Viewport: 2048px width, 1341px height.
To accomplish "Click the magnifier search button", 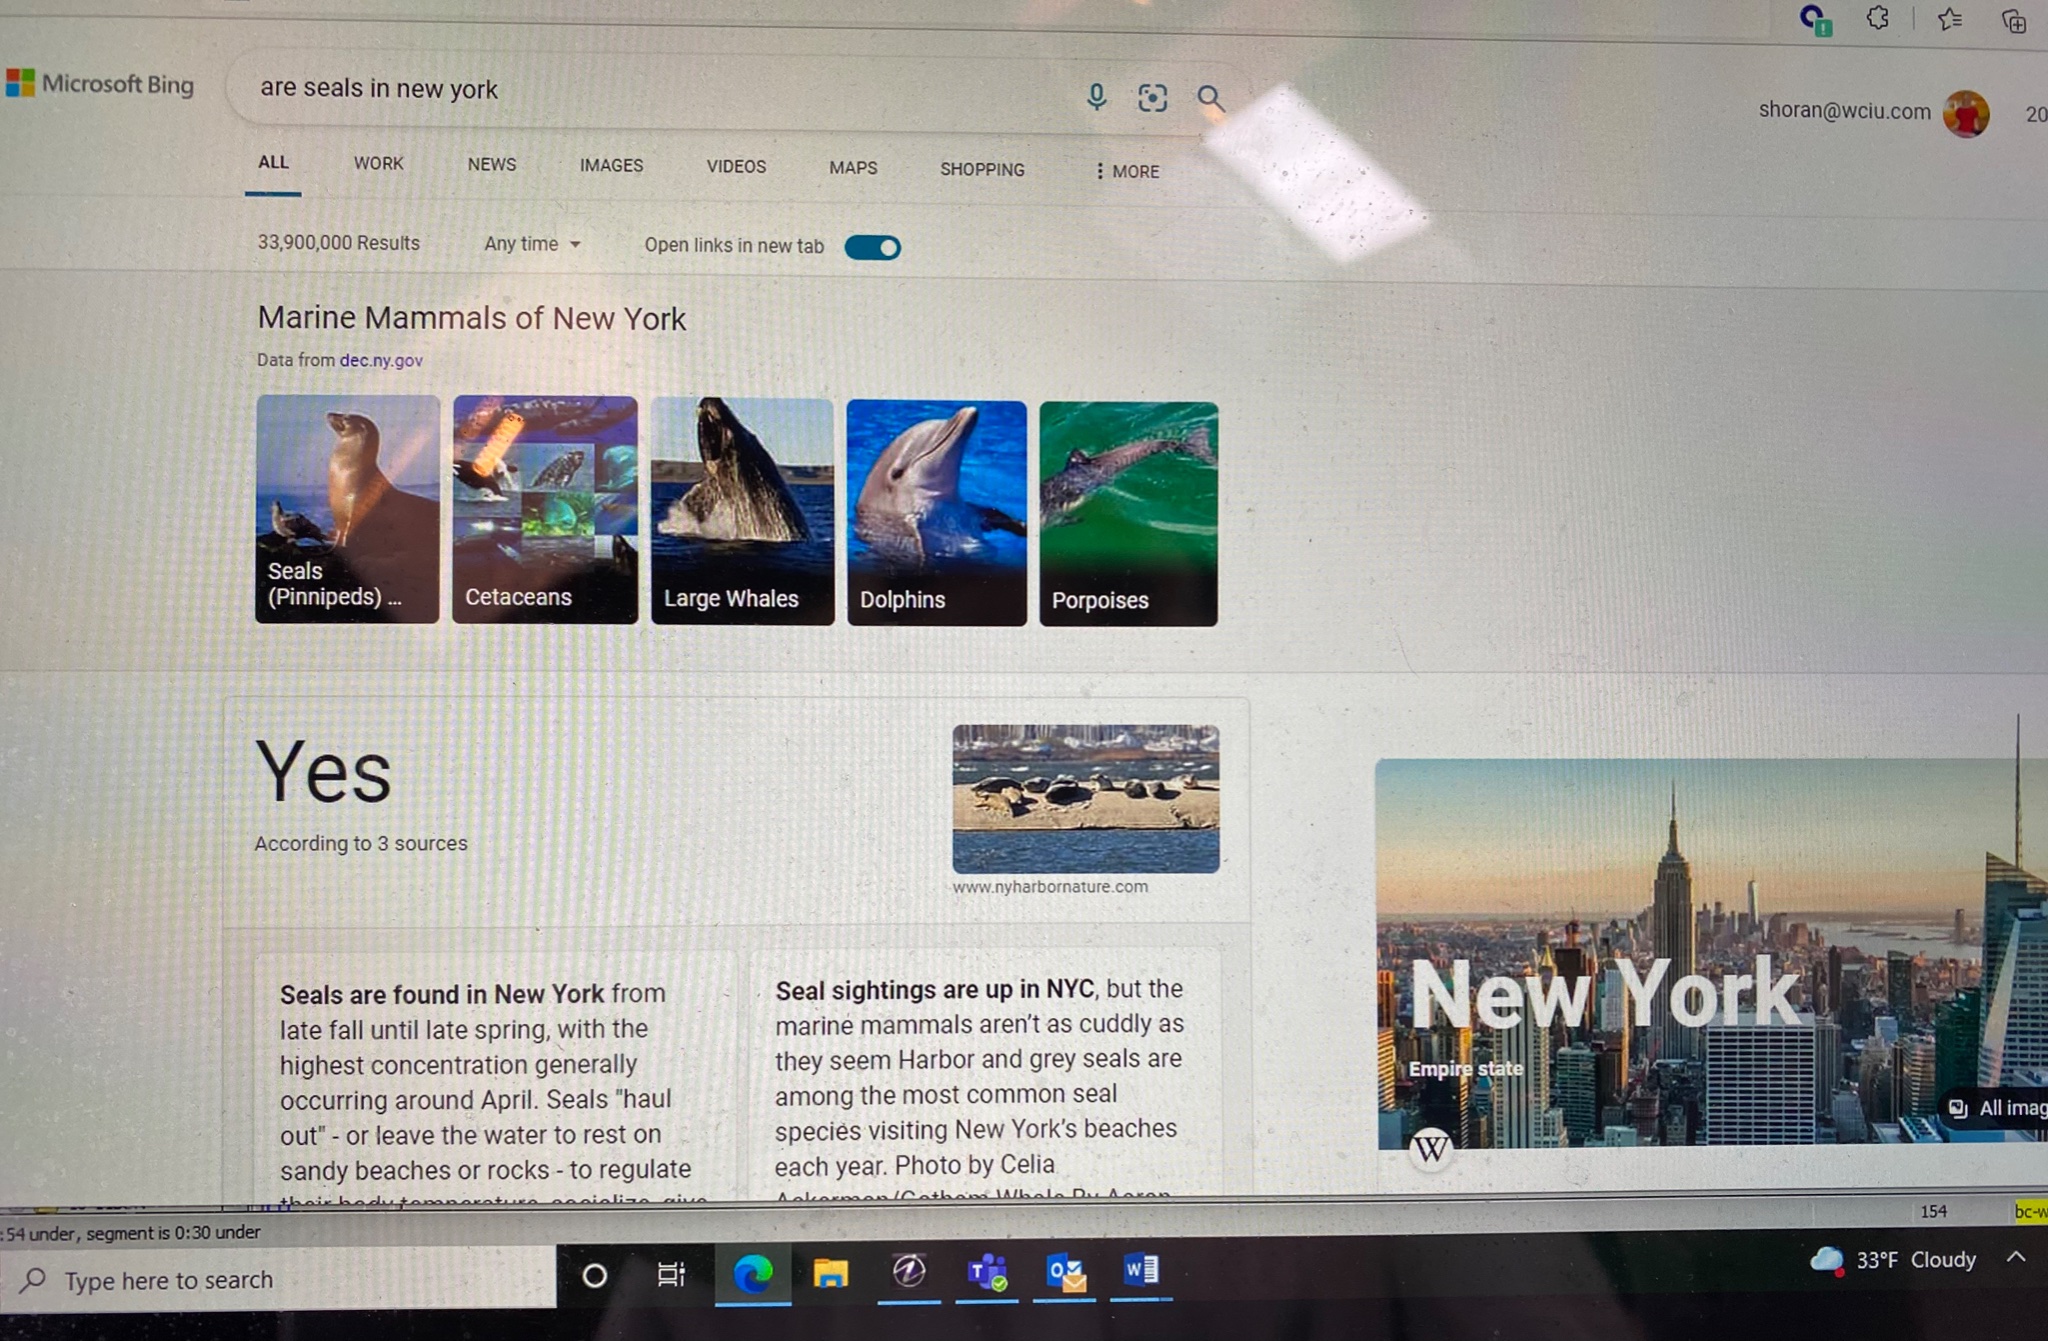I will point(1210,98).
